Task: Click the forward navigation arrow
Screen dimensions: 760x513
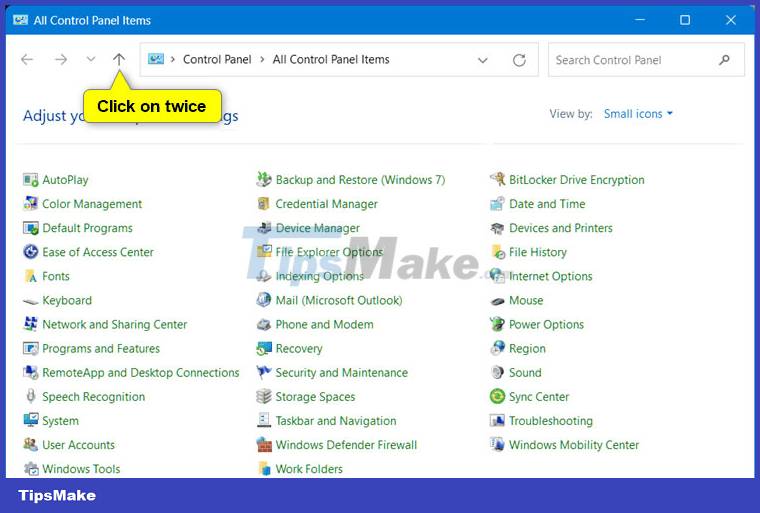Action: click(61, 59)
